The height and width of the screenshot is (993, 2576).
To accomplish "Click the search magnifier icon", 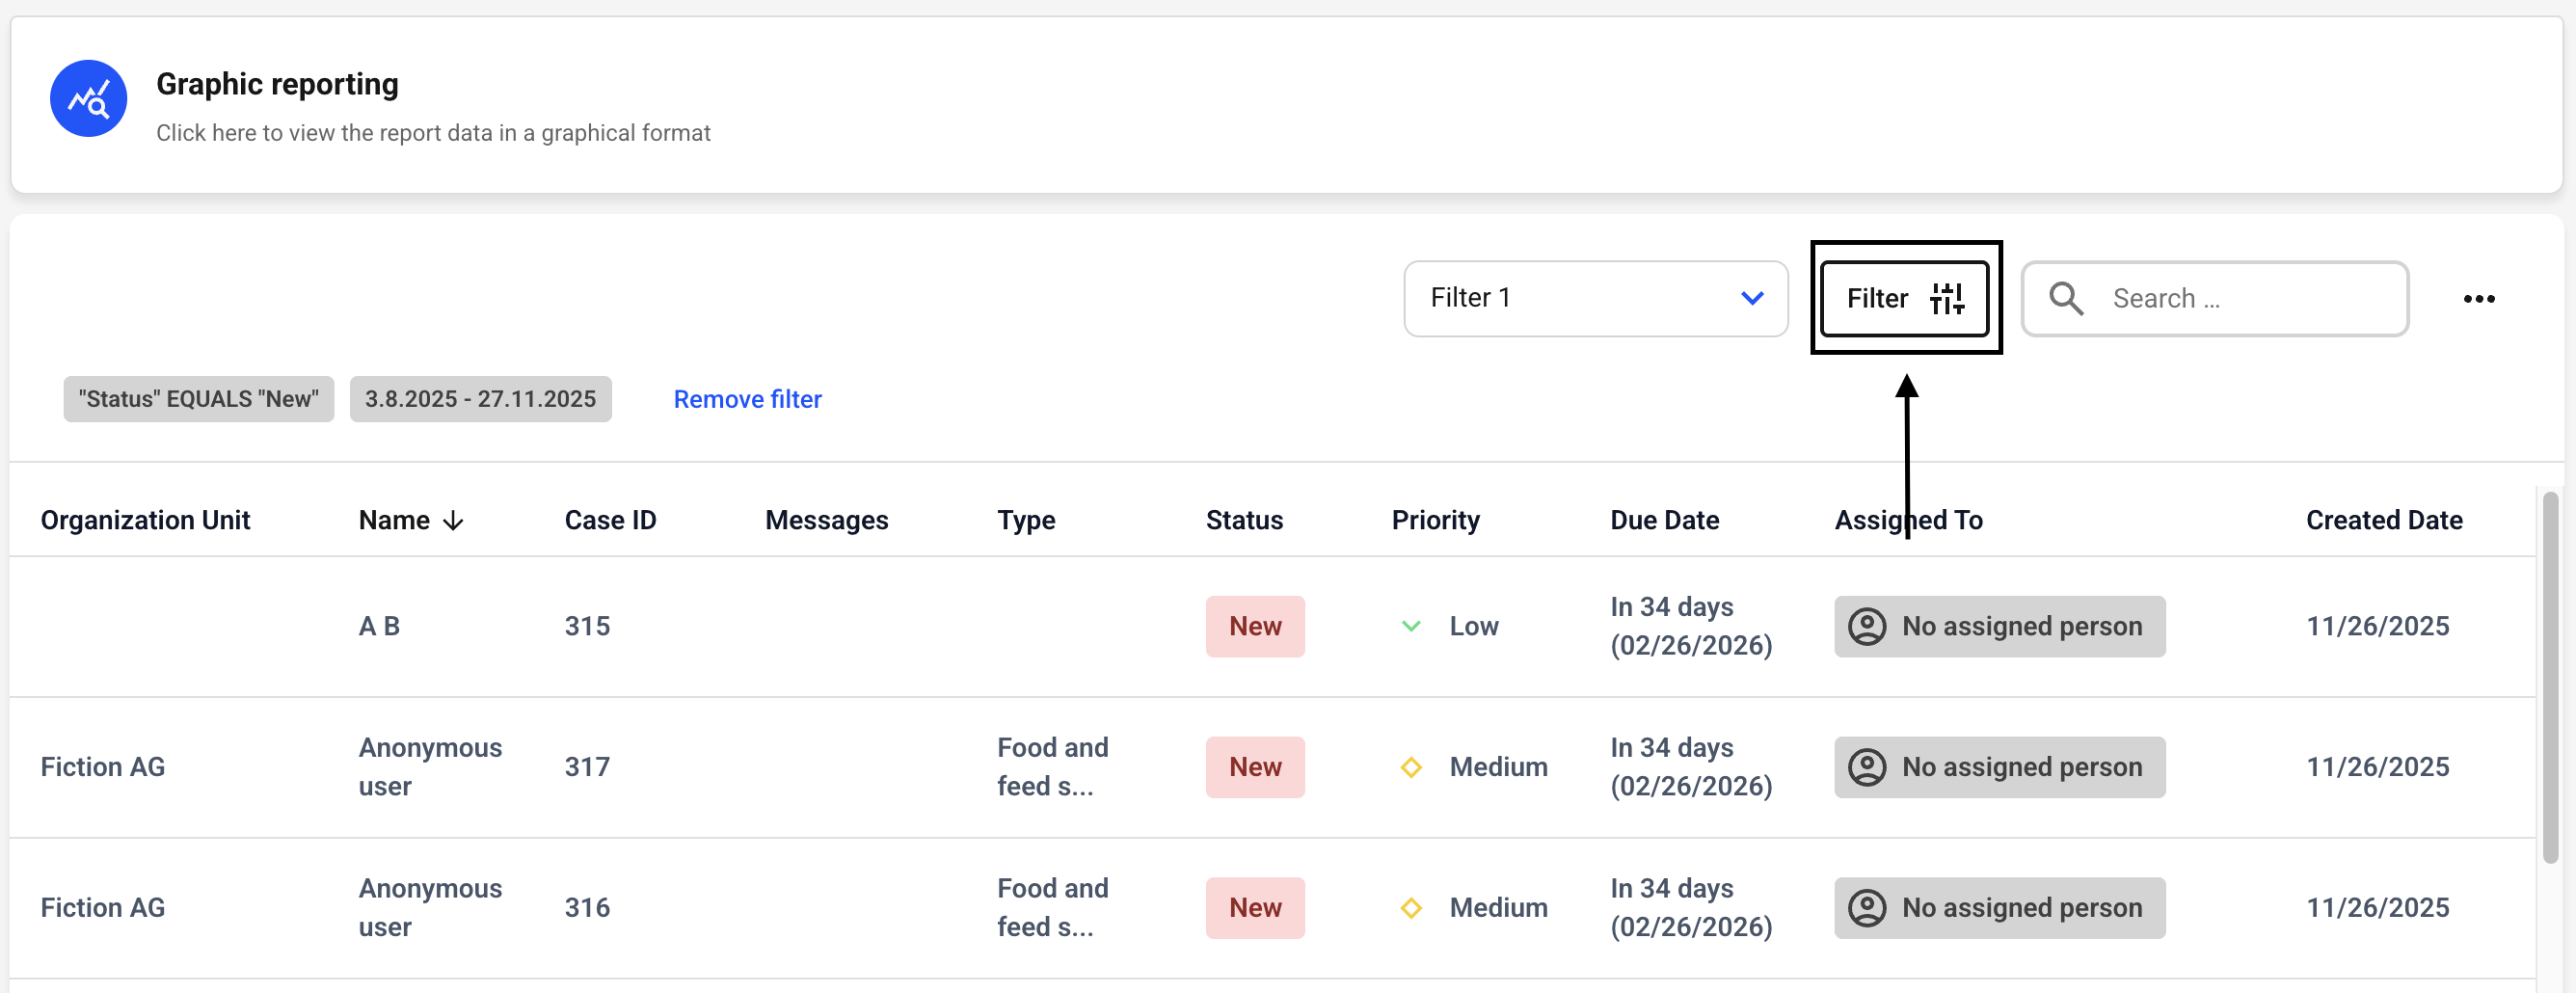I will tap(2065, 299).
